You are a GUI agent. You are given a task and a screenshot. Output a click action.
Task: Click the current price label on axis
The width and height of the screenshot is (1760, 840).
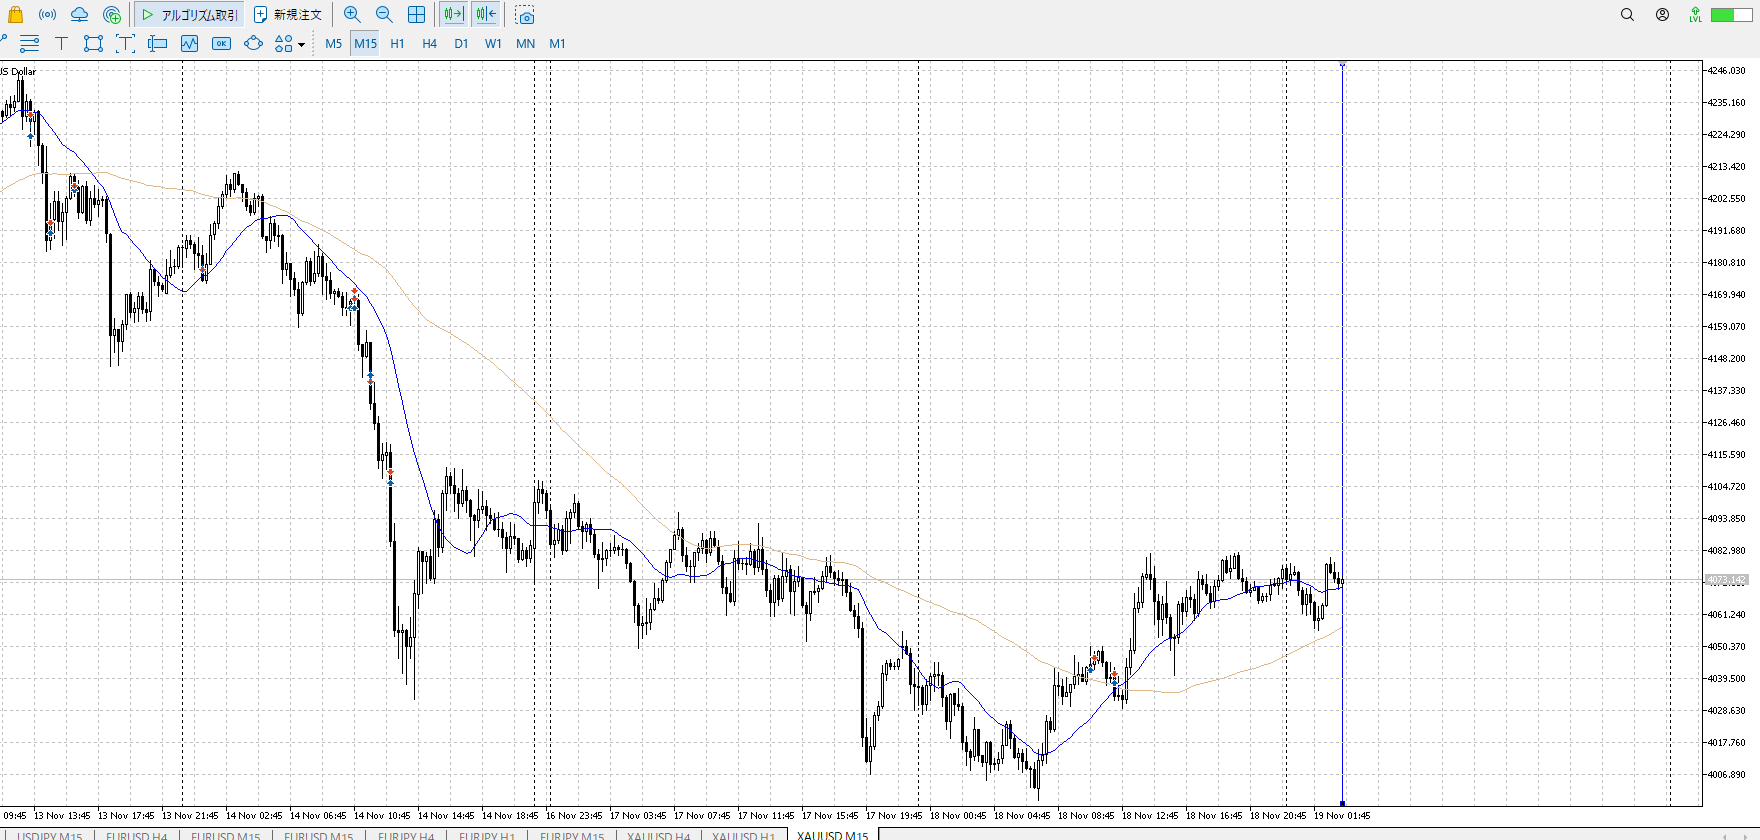coord(1726,580)
